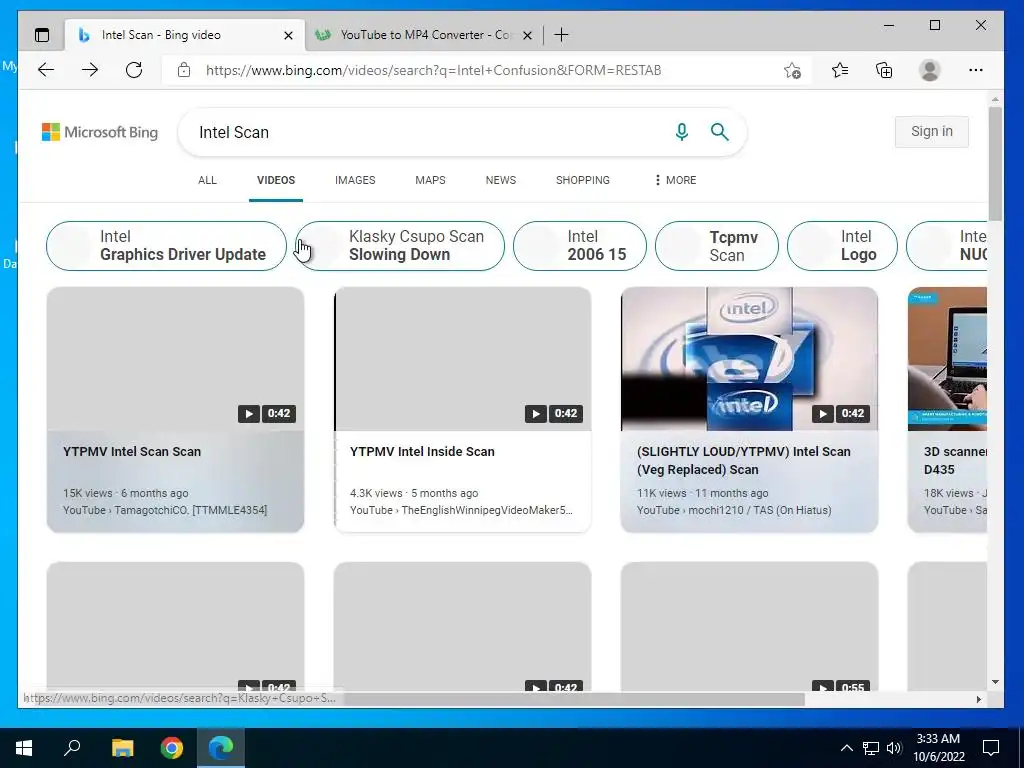Select the NEWS search category
The width and height of the screenshot is (1024, 768).
[x=501, y=180]
